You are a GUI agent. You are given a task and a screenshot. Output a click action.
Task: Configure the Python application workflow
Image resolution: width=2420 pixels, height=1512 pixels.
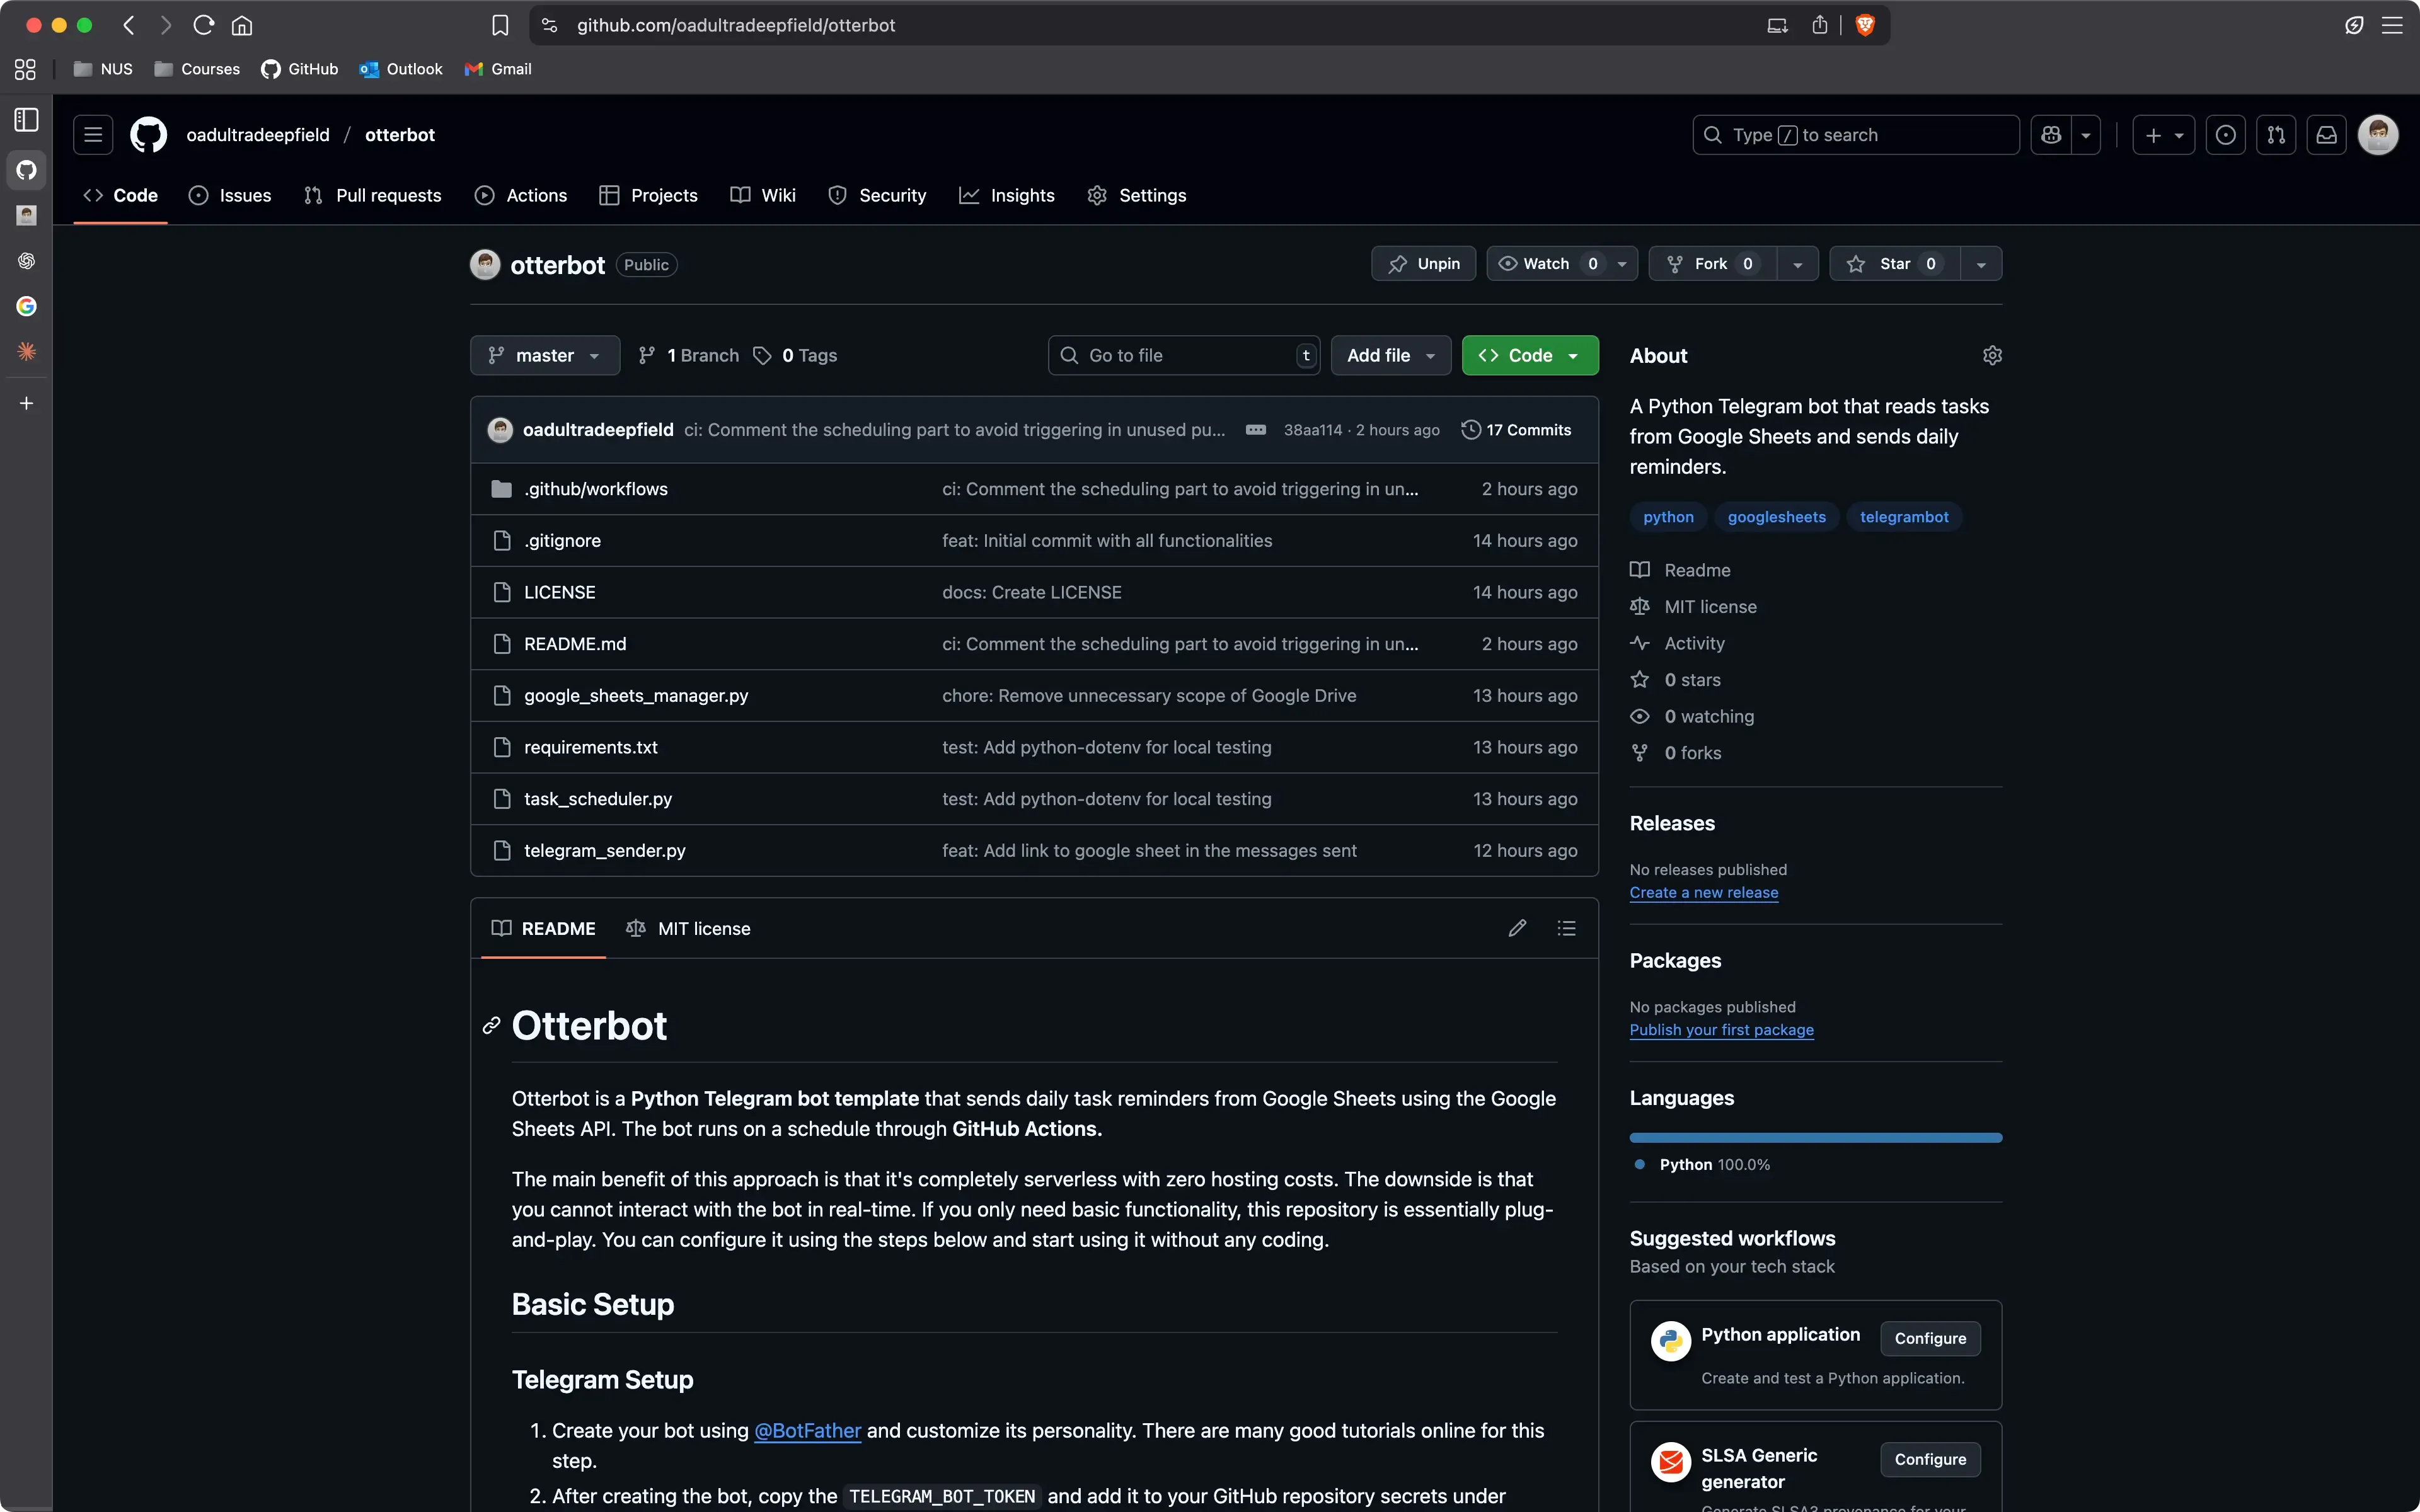point(1929,1338)
